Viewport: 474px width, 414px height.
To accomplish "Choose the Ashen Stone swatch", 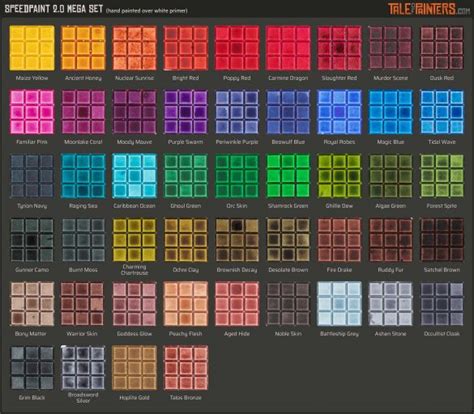I will click(390, 304).
